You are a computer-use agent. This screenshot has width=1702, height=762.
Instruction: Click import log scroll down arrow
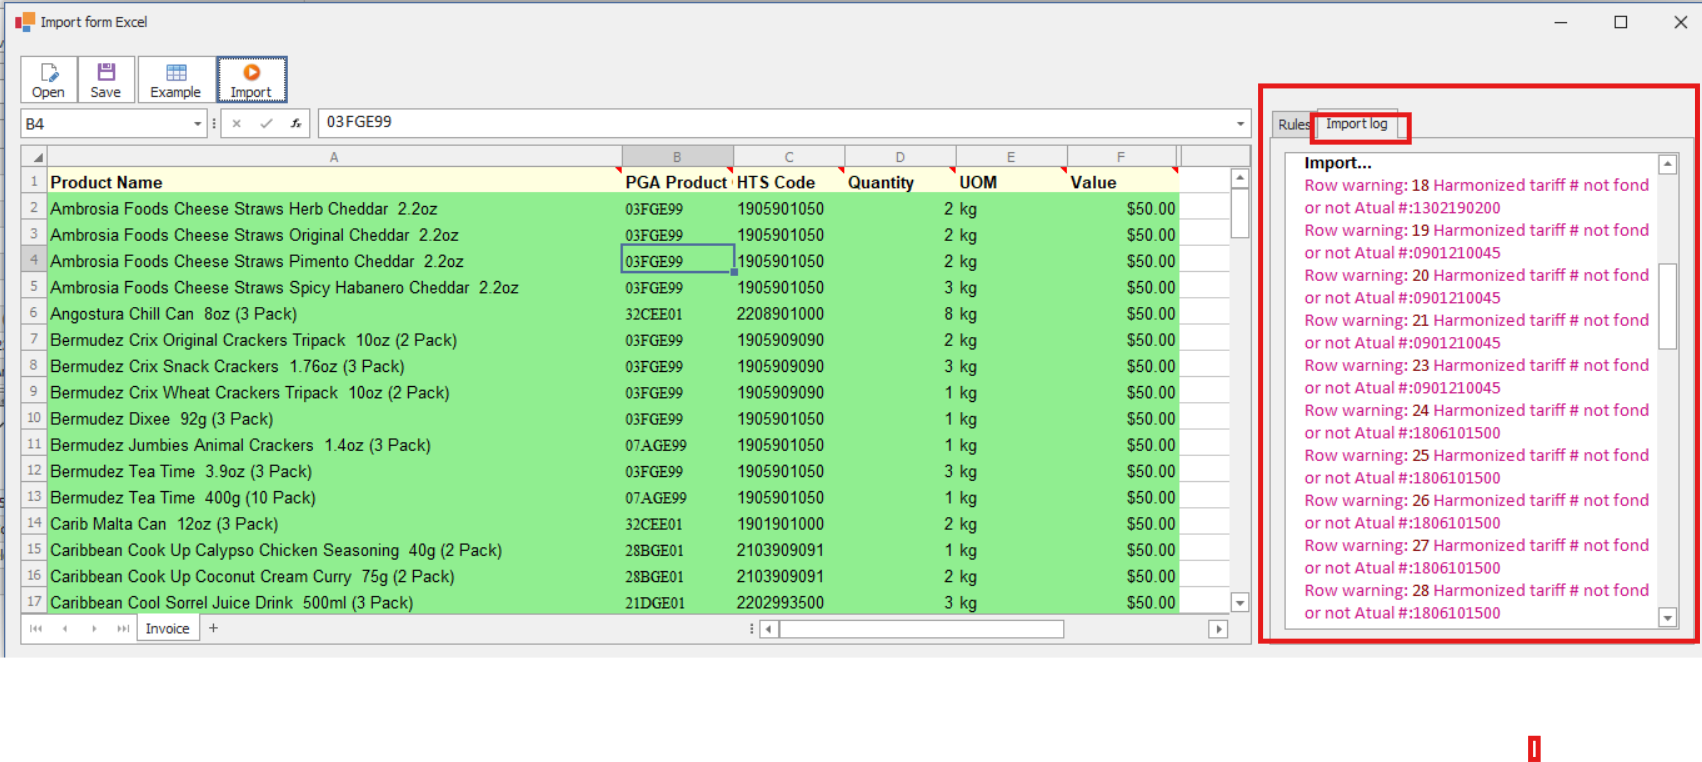point(1667,618)
